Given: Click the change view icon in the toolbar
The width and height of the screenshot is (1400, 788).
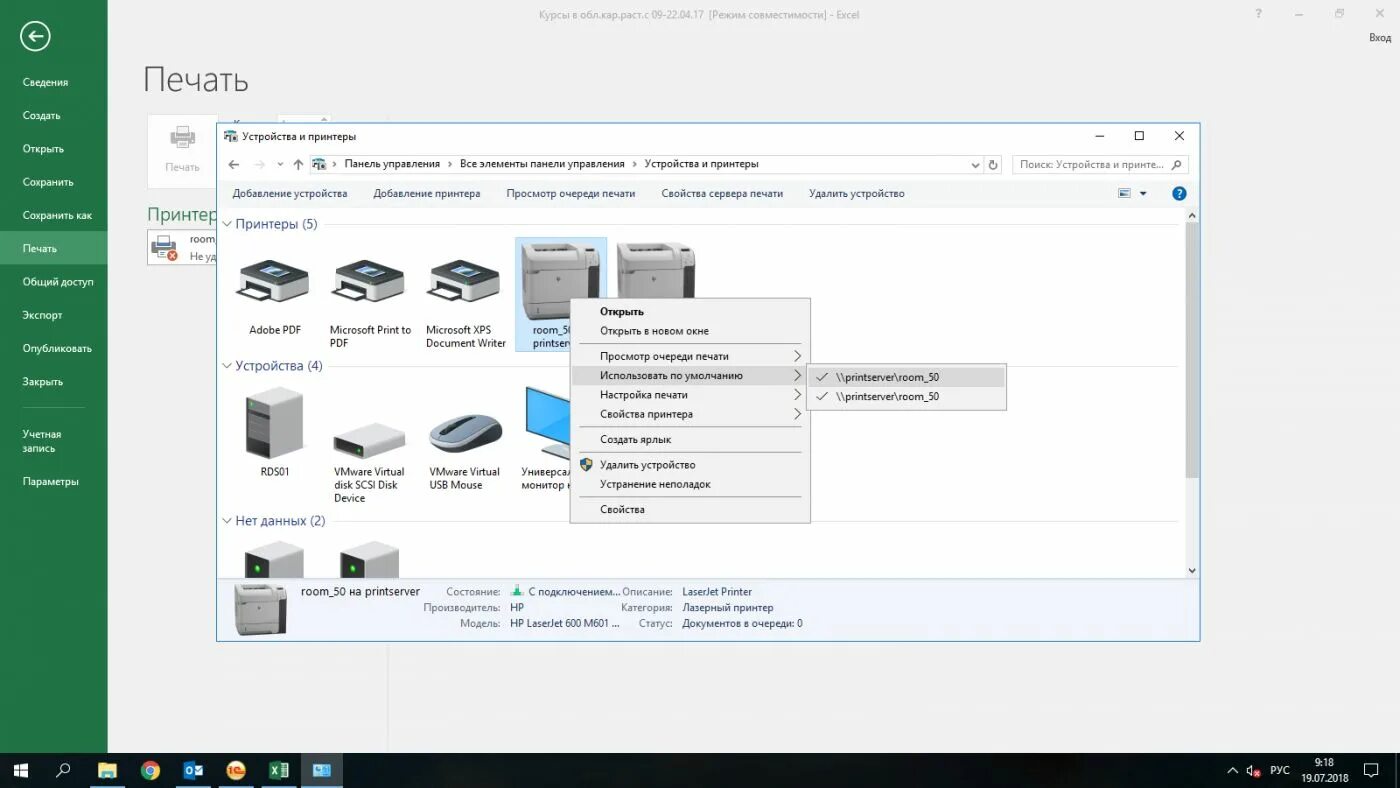Looking at the screenshot, I should point(1125,194).
